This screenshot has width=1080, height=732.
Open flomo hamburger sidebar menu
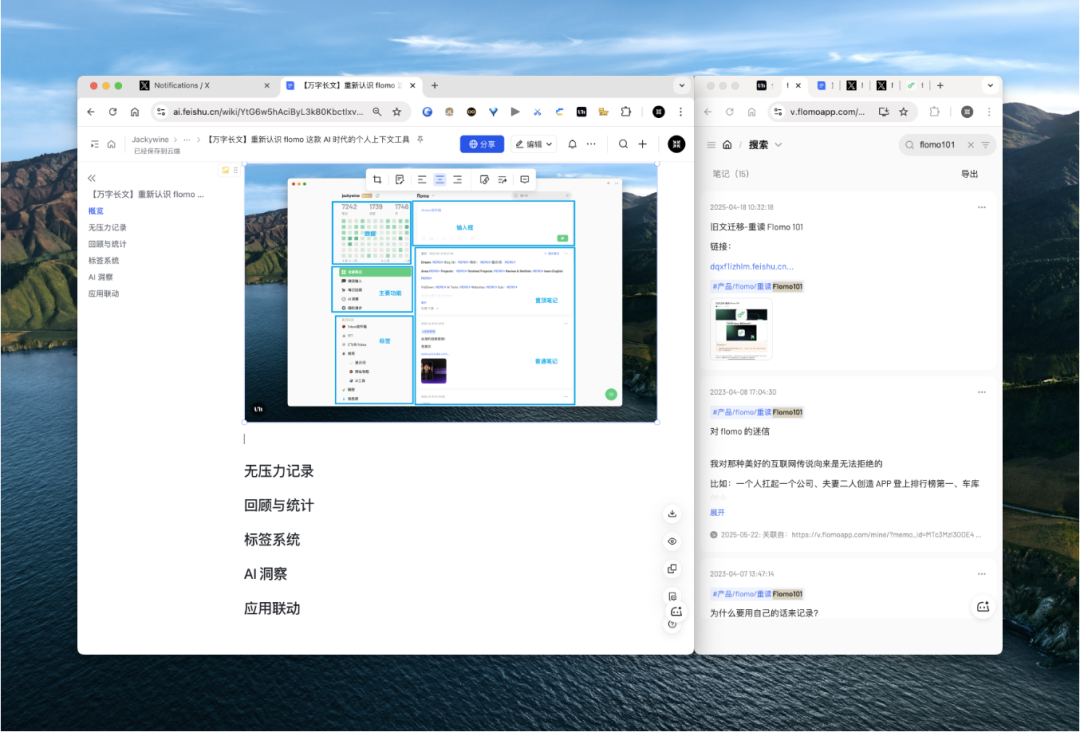coord(712,145)
